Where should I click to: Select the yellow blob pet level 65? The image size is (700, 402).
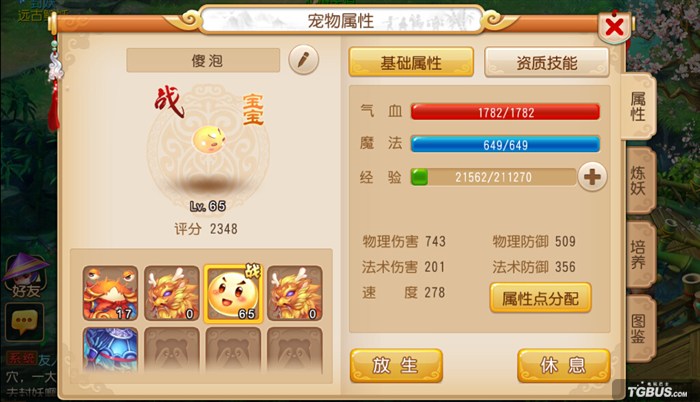(x=233, y=293)
